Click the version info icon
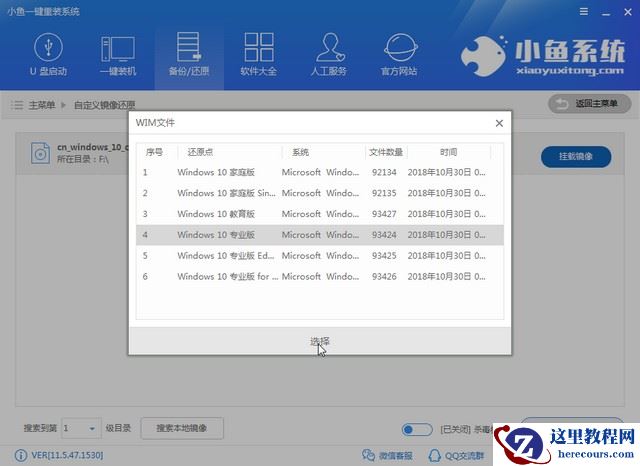Viewport: 640px width, 466px height. (20, 455)
